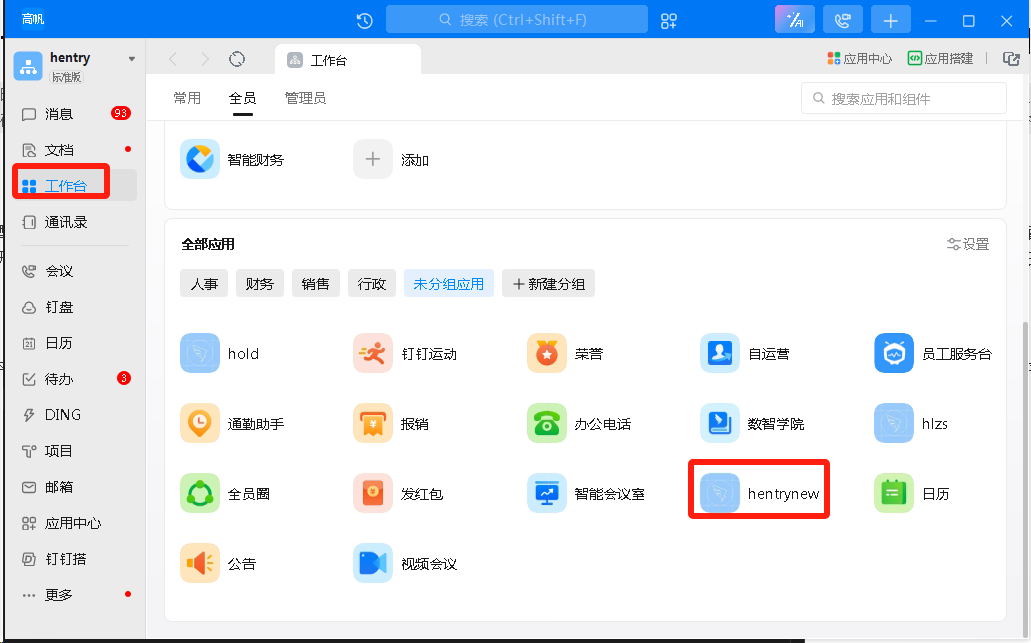Filter apps by 人事 group
The width and height of the screenshot is (1031, 643).
[204, 283]
